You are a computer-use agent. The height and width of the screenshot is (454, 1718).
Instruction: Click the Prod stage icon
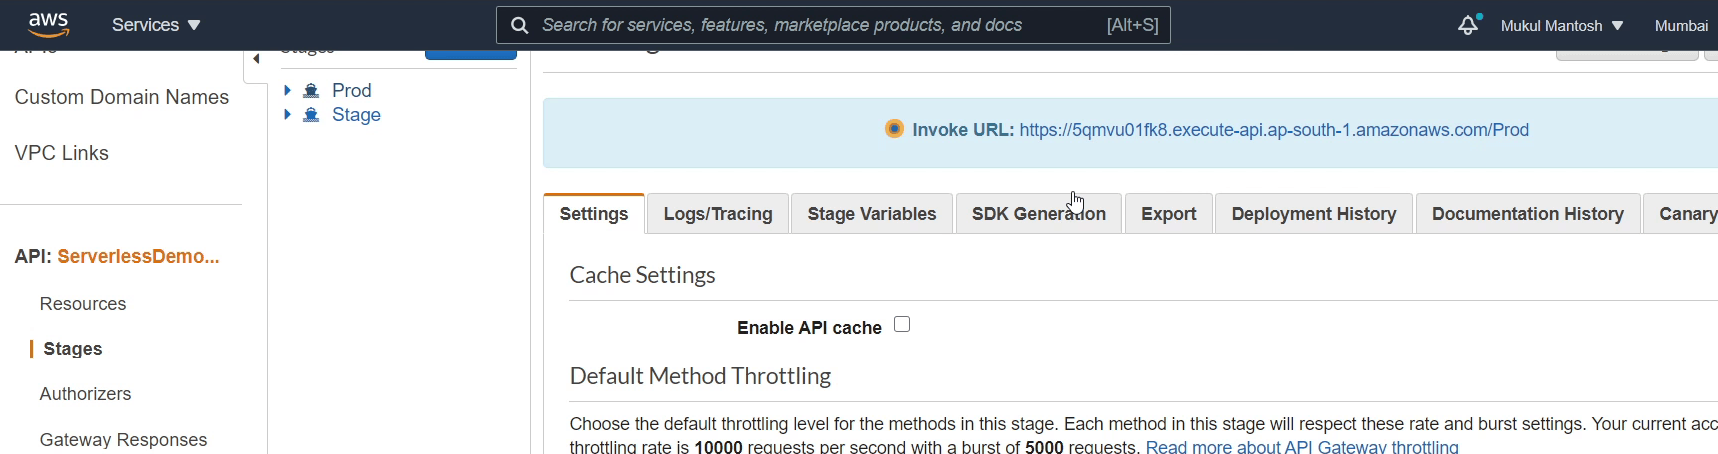pyautogui.click(x=311, y=91)
